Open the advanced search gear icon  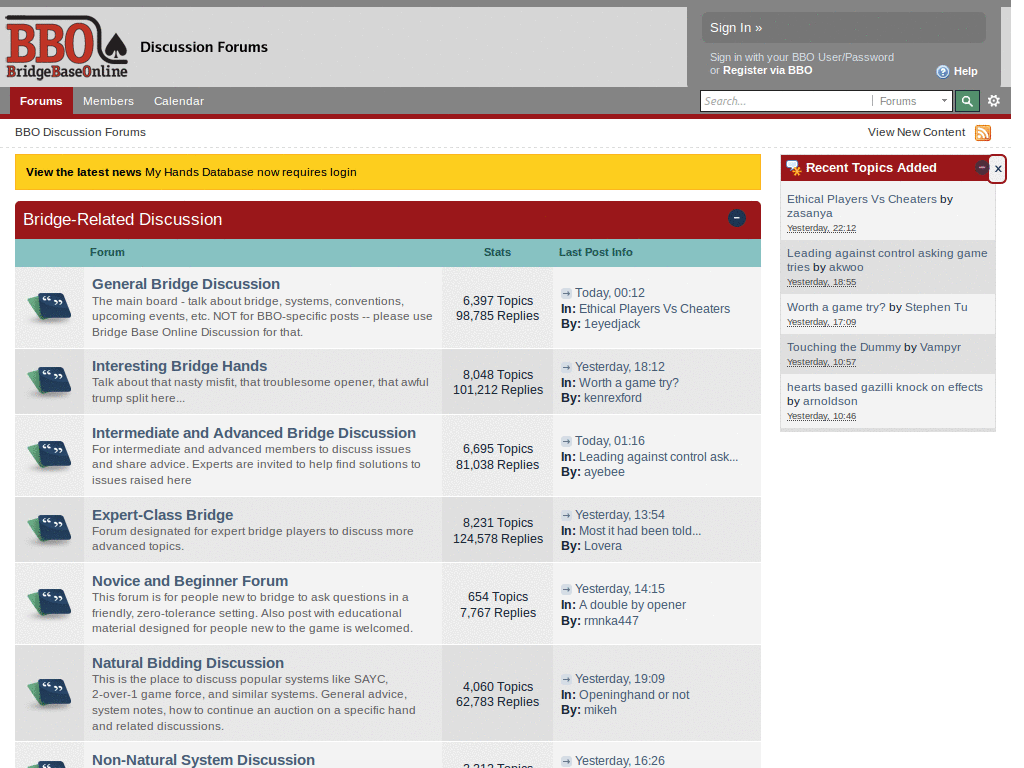tap(993, 101)
